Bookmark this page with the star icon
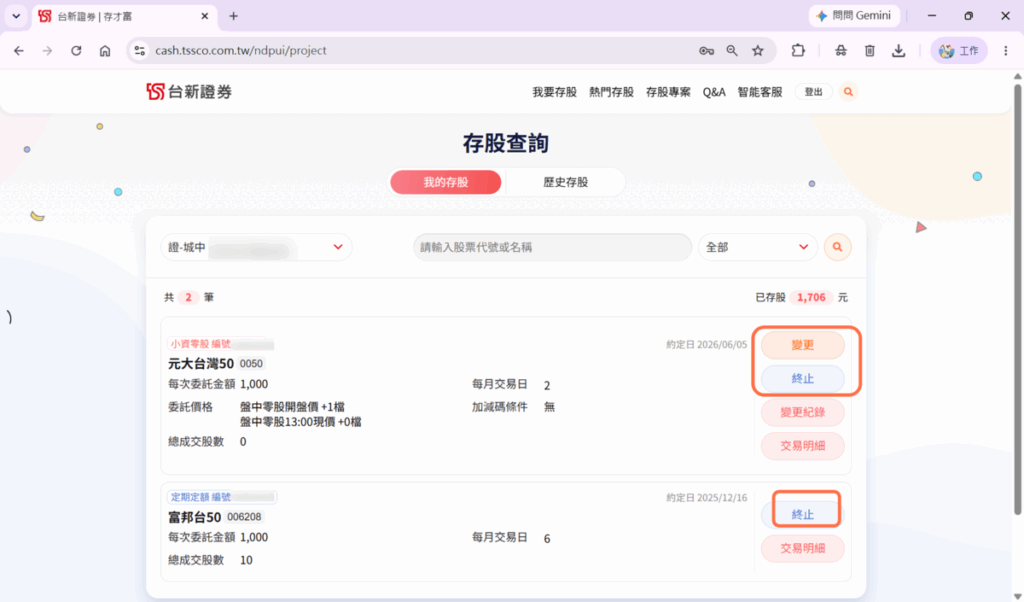Image resolution: width=1024 pixels, height=602 pixels. [758, 51]
